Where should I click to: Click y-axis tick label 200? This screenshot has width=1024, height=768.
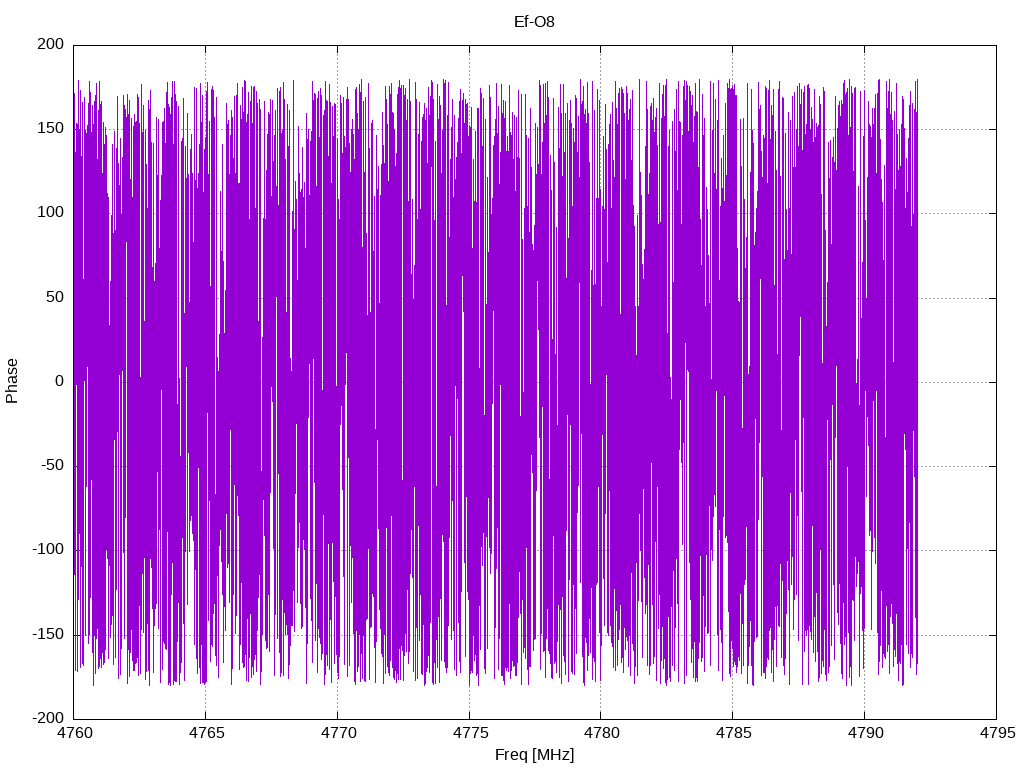(x=51, y=44)
